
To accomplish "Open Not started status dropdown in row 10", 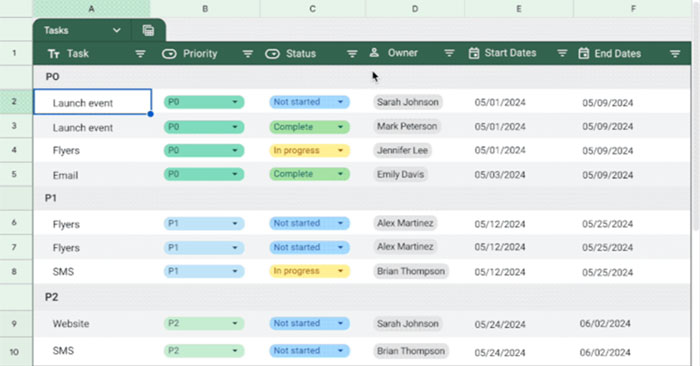I will 309,351.
